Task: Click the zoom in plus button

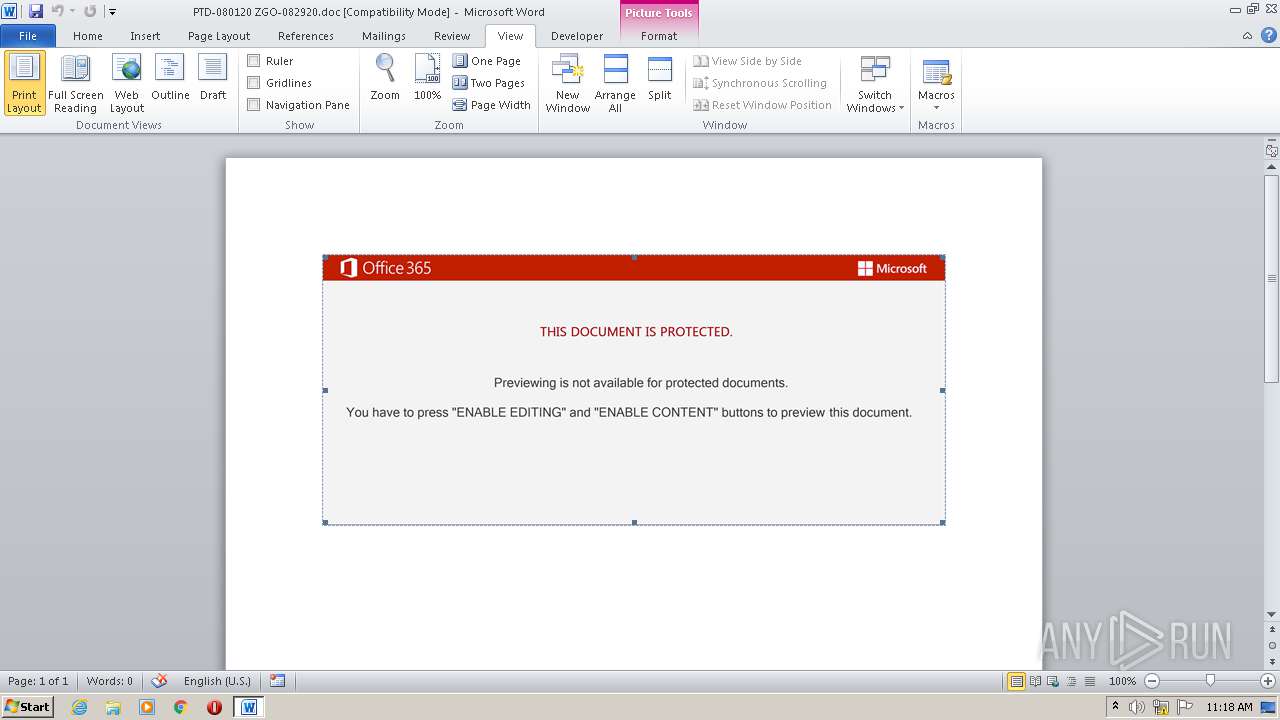Action: 1268,681
